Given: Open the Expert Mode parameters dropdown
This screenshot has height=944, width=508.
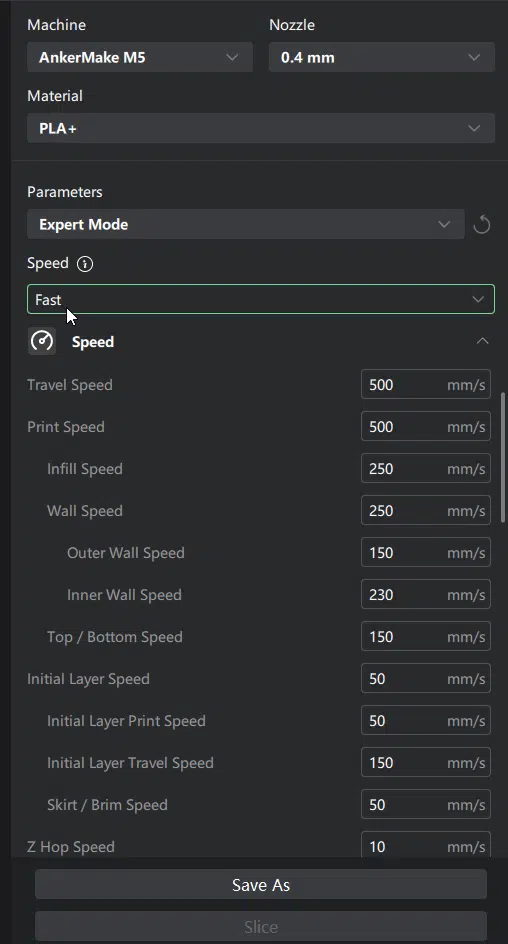Looking at the screenshot, I should 246,225.
